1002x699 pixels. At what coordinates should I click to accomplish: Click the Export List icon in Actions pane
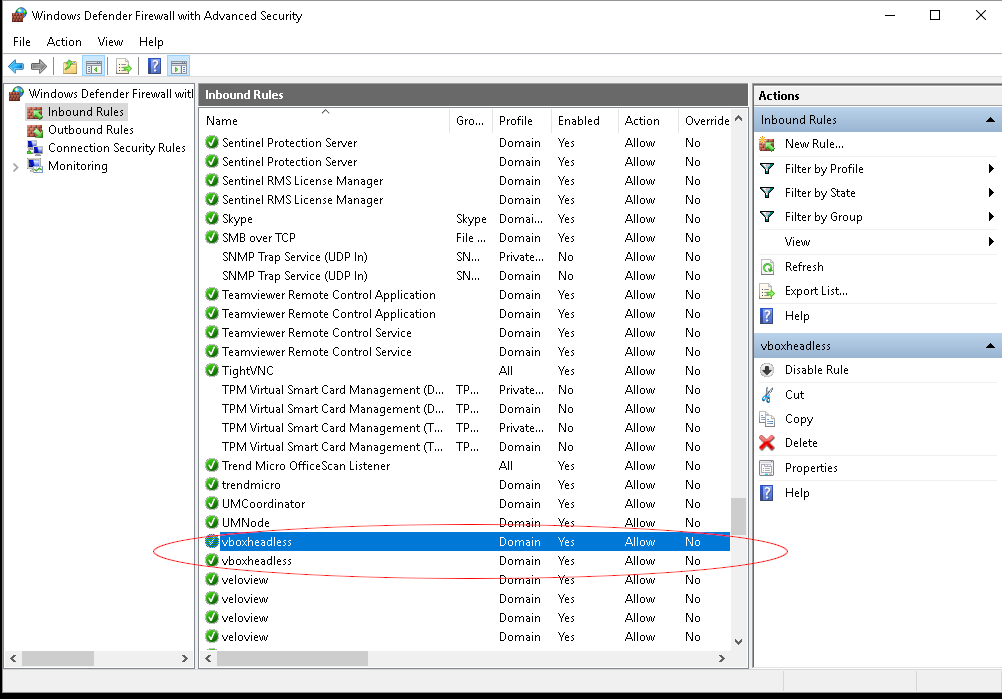click(767, 291)
